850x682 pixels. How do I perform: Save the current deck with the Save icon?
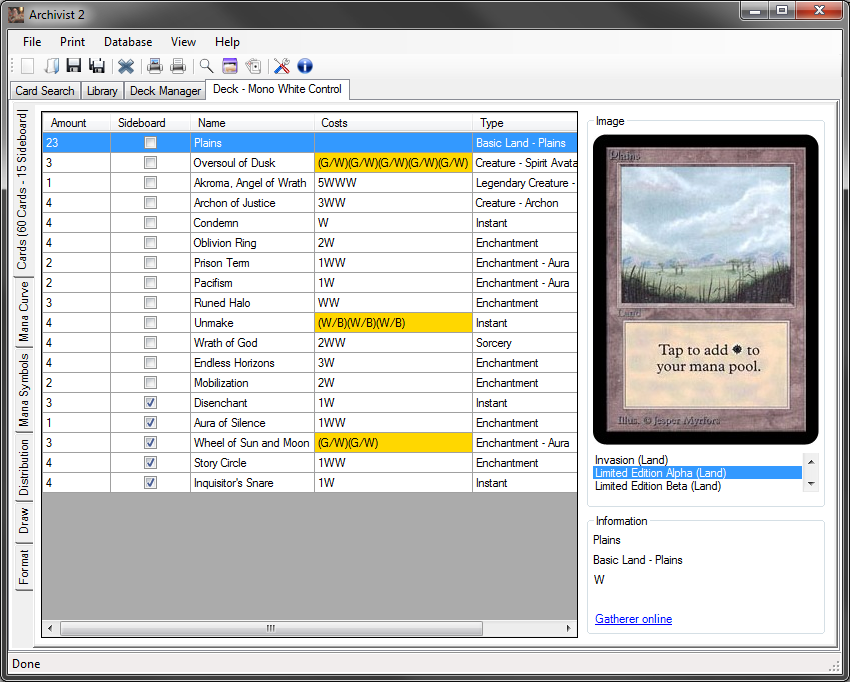74,66
